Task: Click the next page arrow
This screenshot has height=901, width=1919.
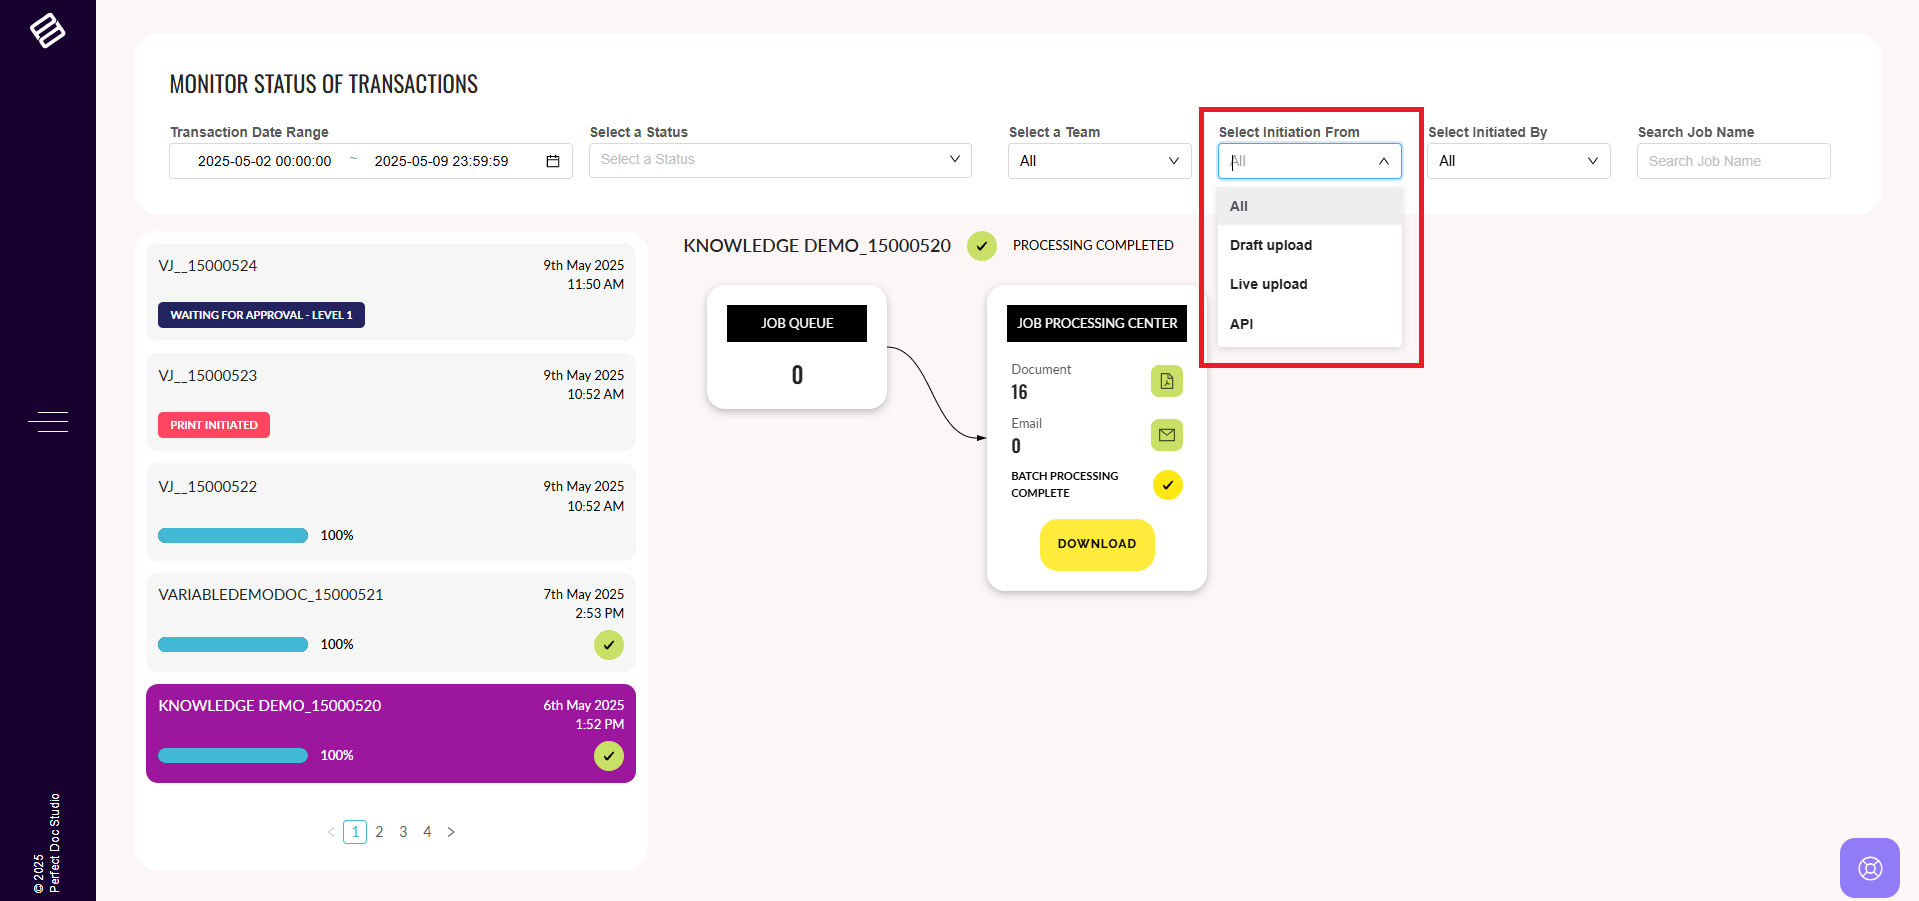Action: pyautogui.click(x=451, y=832)
